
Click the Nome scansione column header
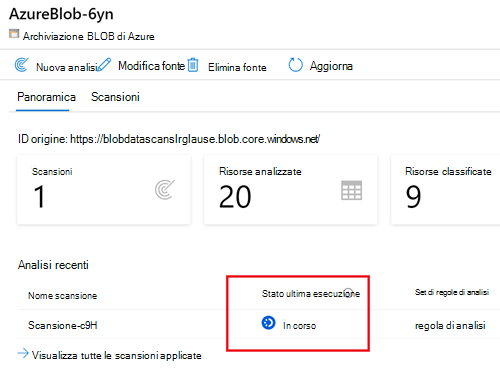(x=62, y=296)
